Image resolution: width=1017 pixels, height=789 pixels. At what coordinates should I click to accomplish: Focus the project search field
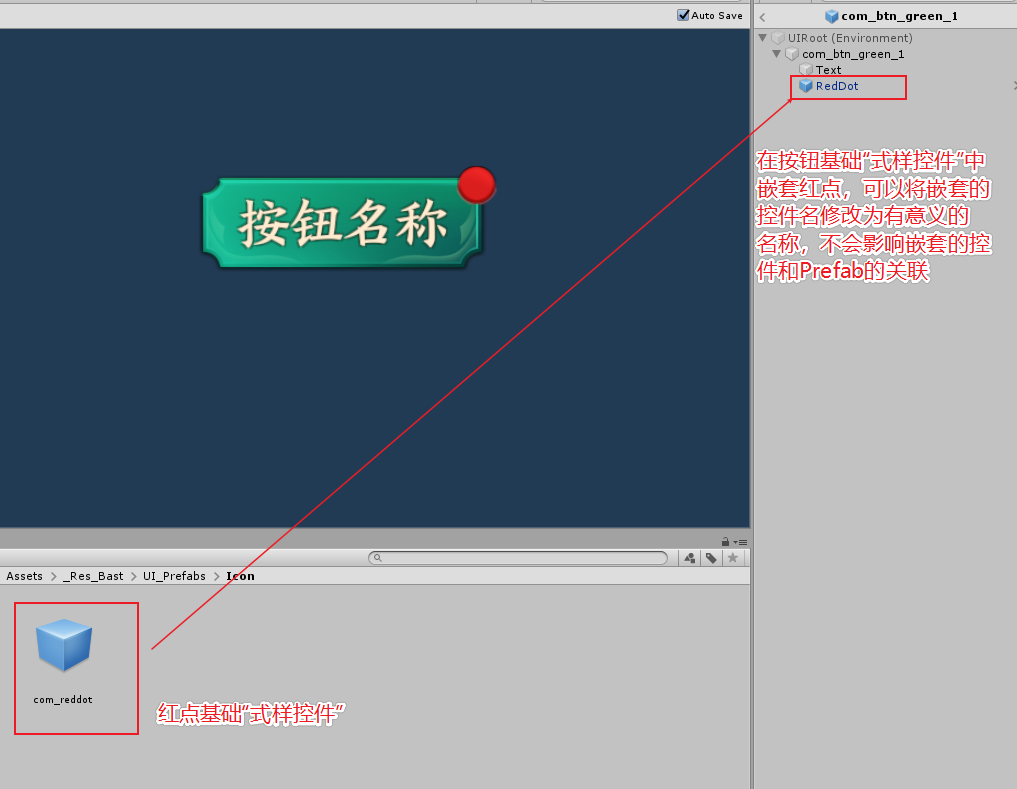518,558
